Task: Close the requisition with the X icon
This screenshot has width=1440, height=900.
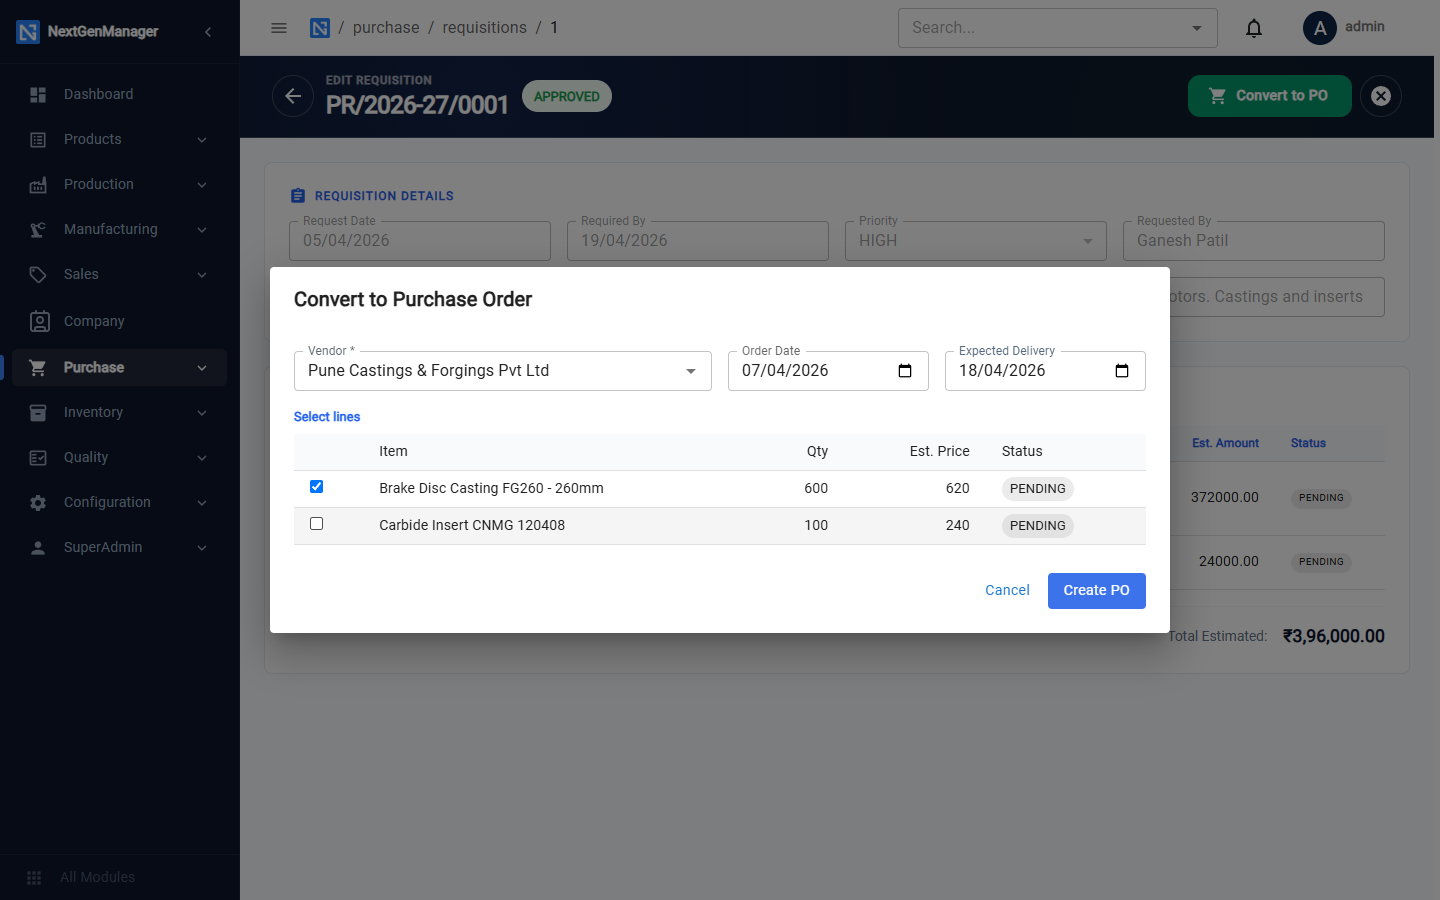Action: [1381, 96]
